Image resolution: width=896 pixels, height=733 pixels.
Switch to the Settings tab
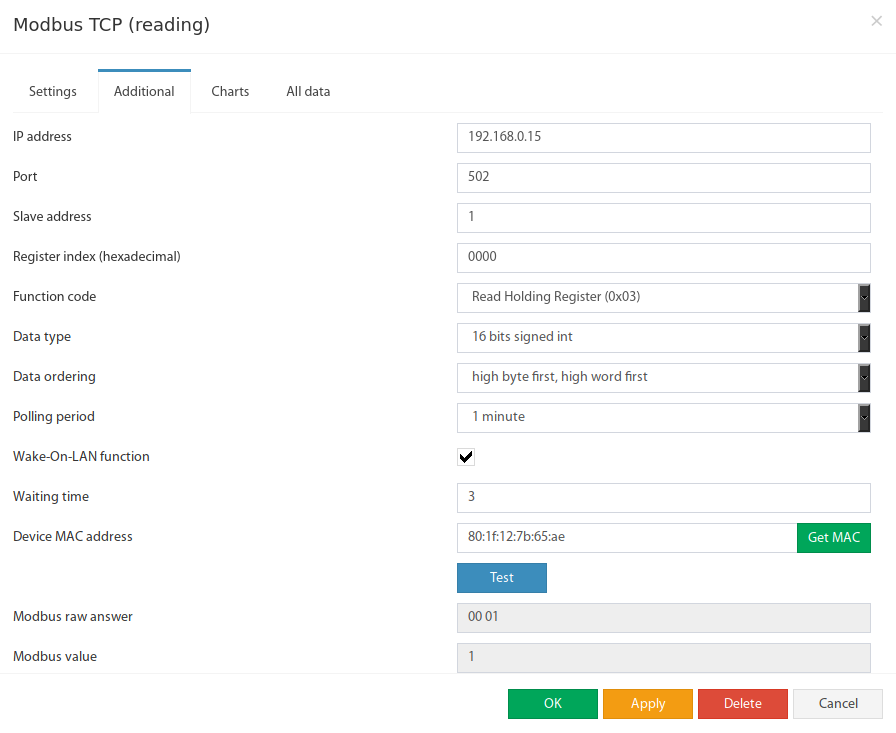pos(53,91)
